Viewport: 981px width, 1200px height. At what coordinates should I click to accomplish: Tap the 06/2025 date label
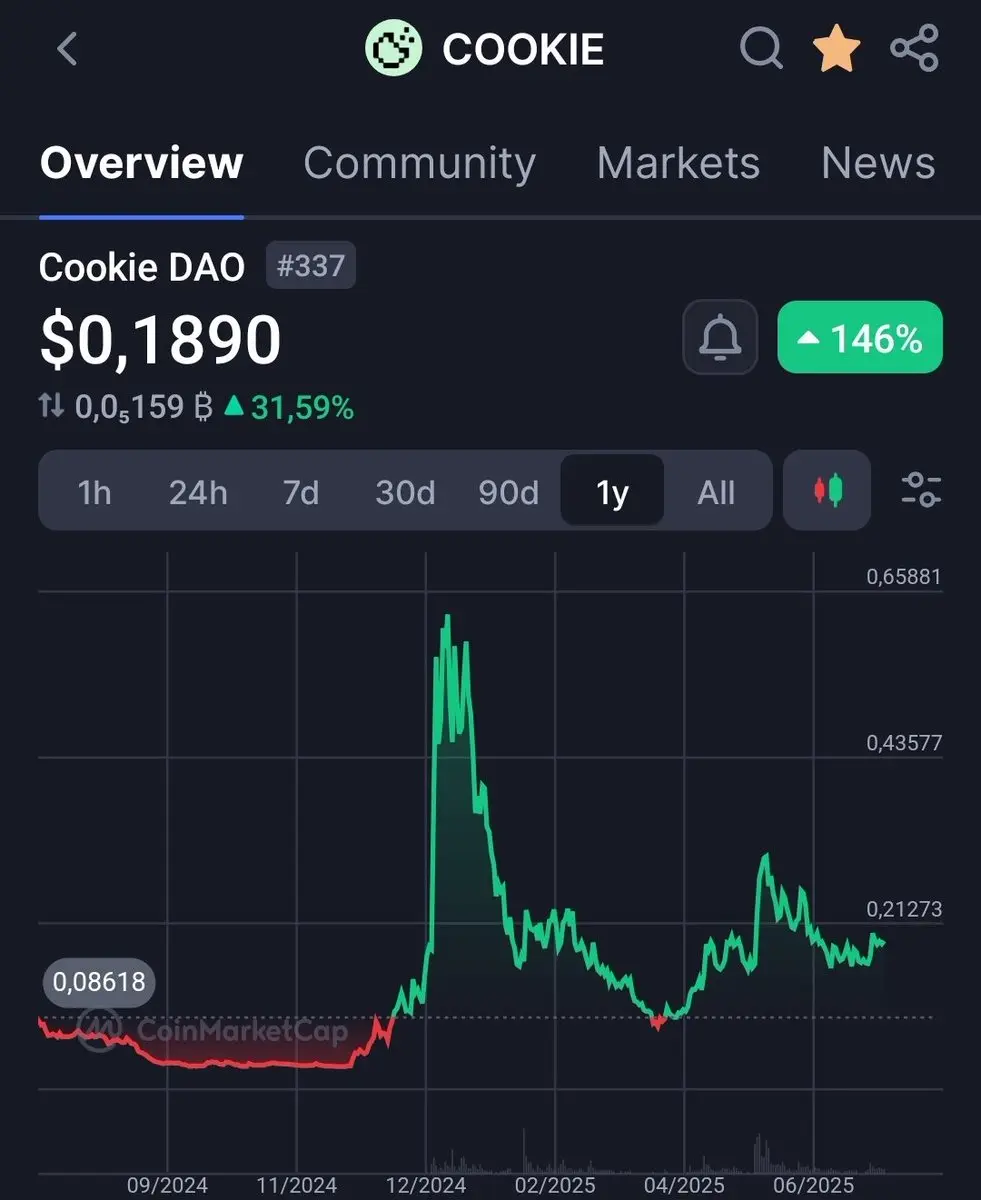tap(814, 1186)
